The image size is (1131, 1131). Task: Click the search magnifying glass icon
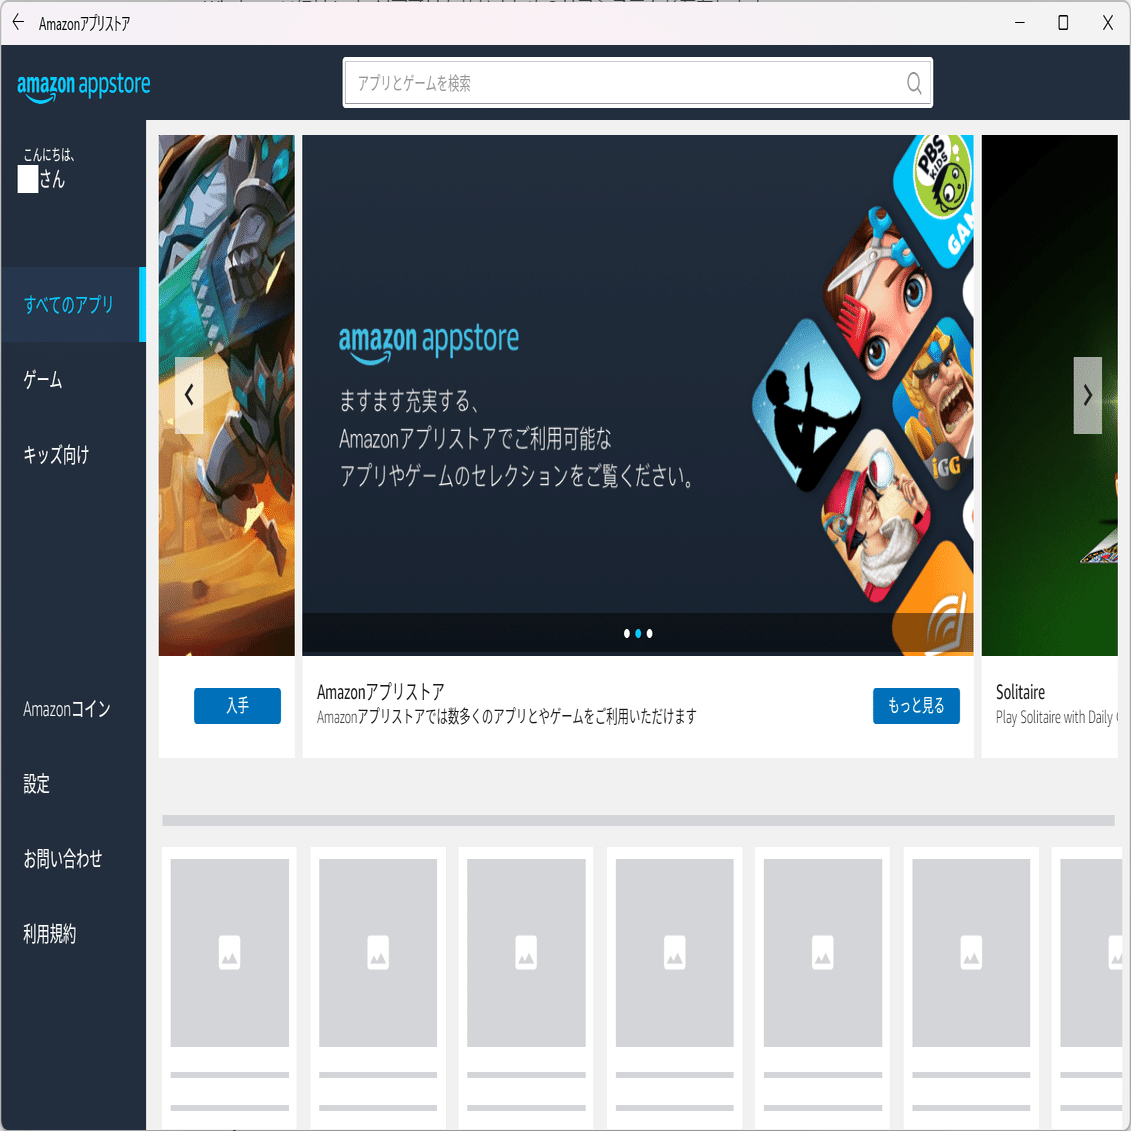click(912, 83)
